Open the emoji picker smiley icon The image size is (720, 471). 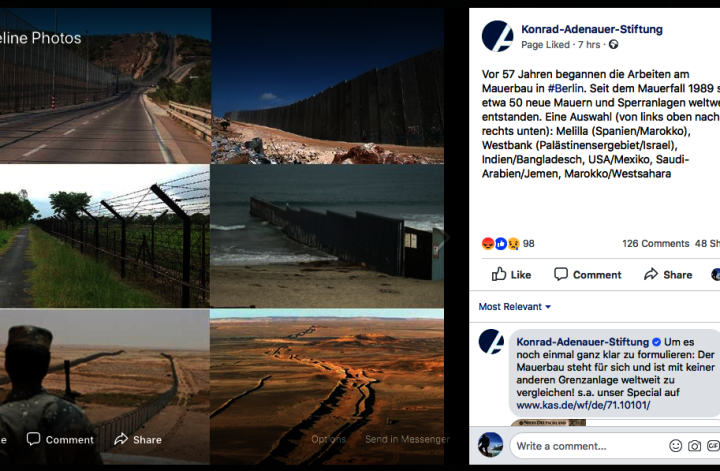pos(675,446)
